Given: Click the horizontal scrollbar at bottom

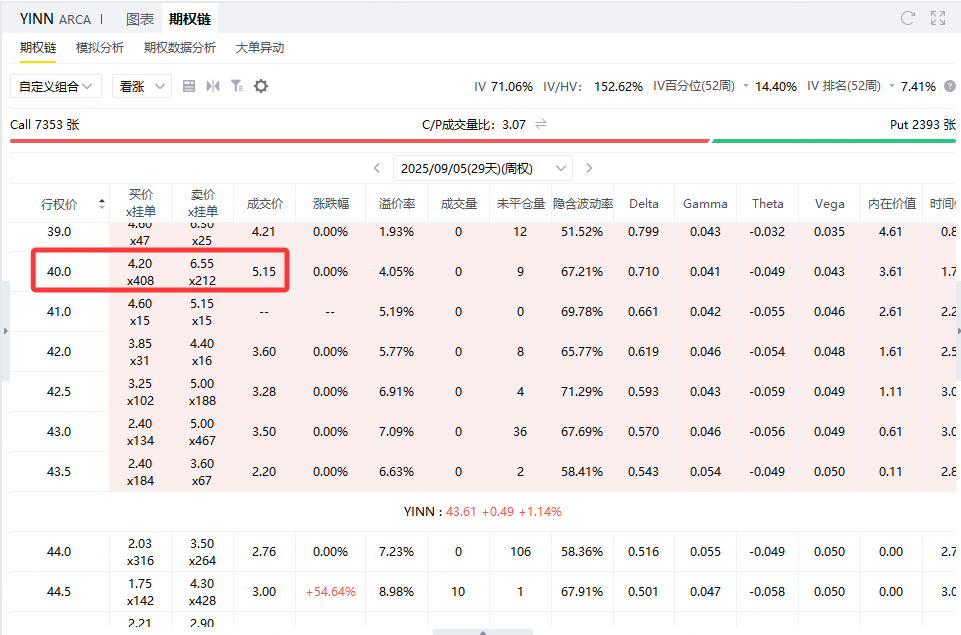Looking at the screenshot, I should (483, 632).
